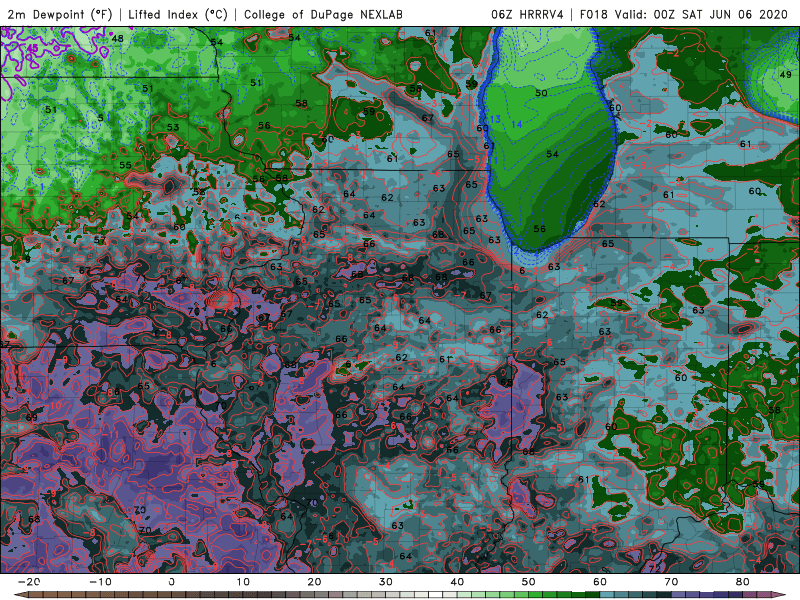The width and height of the screenshot is (800, 600).
Task: Click the "53" dewpoint value on the map
Action: pos(173,127)
